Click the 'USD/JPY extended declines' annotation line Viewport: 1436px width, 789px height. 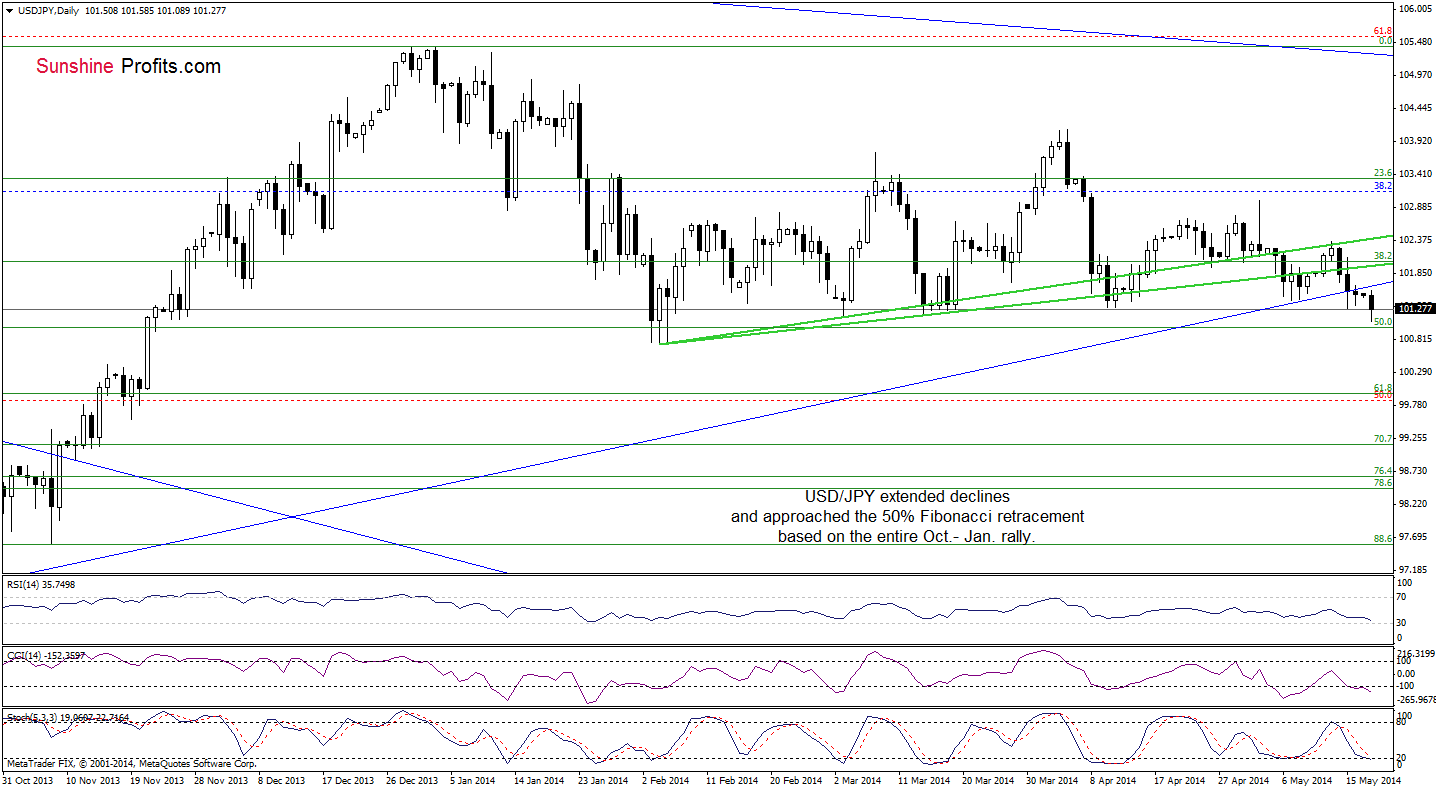pos(908,496)
